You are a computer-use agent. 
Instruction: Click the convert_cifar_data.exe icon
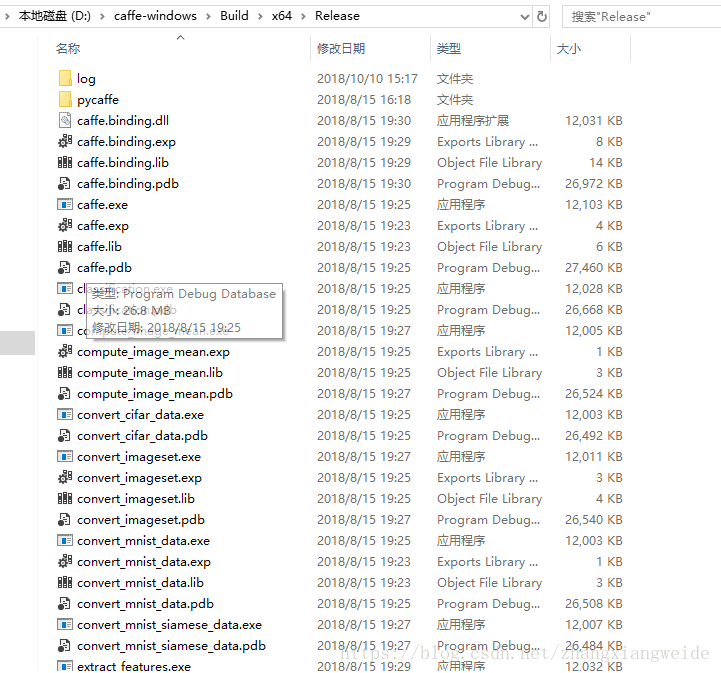65,415
